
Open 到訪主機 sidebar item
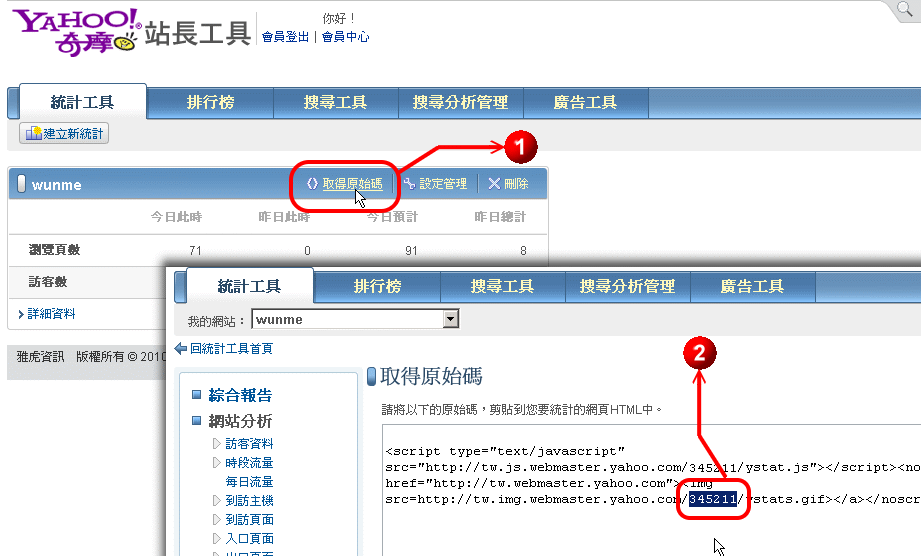click(249, 501)
